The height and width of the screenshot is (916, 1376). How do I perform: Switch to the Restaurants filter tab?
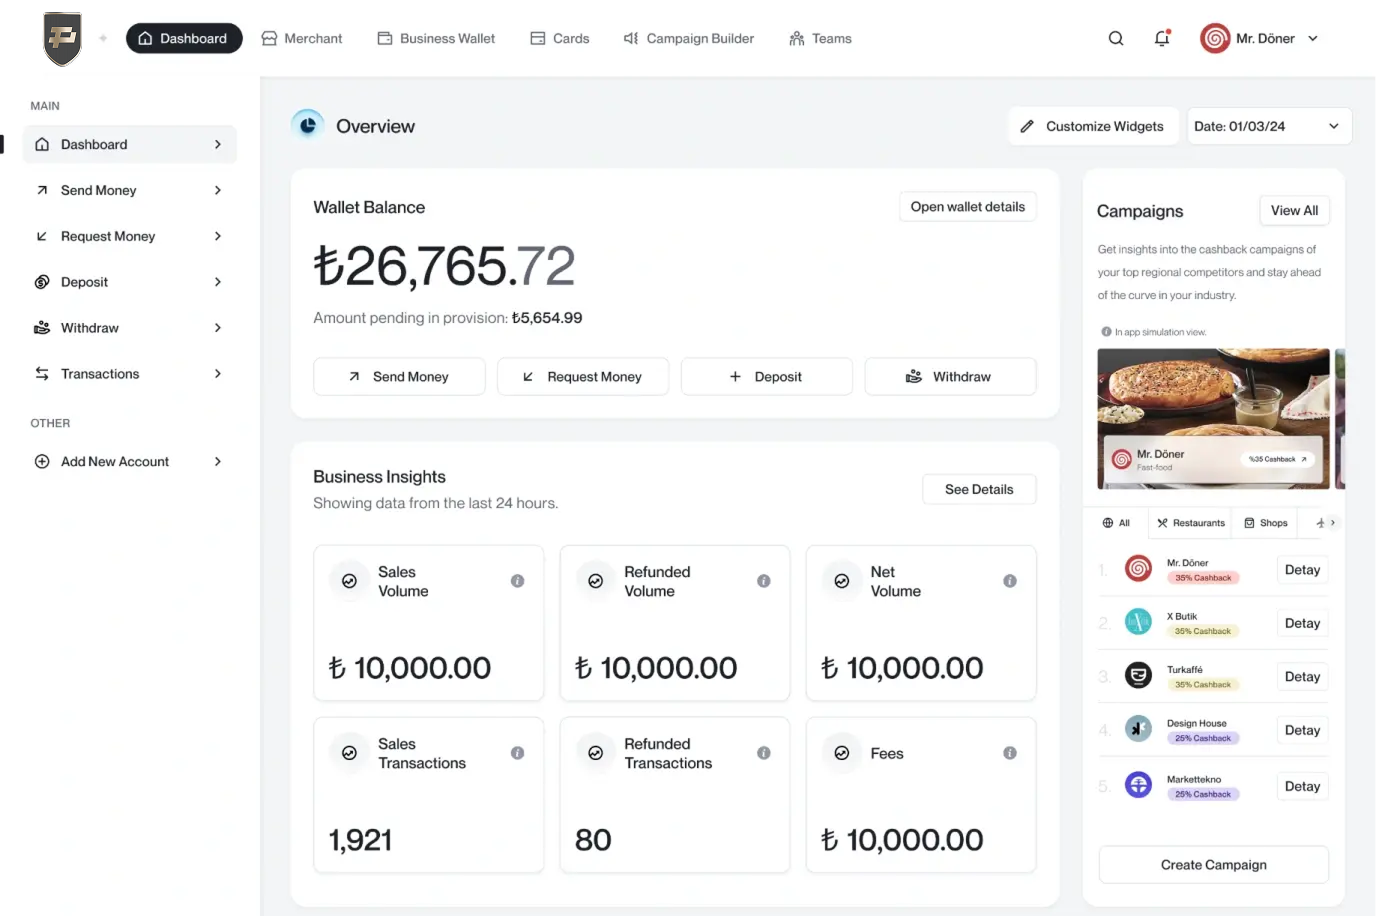click(x=1189, y=522)
